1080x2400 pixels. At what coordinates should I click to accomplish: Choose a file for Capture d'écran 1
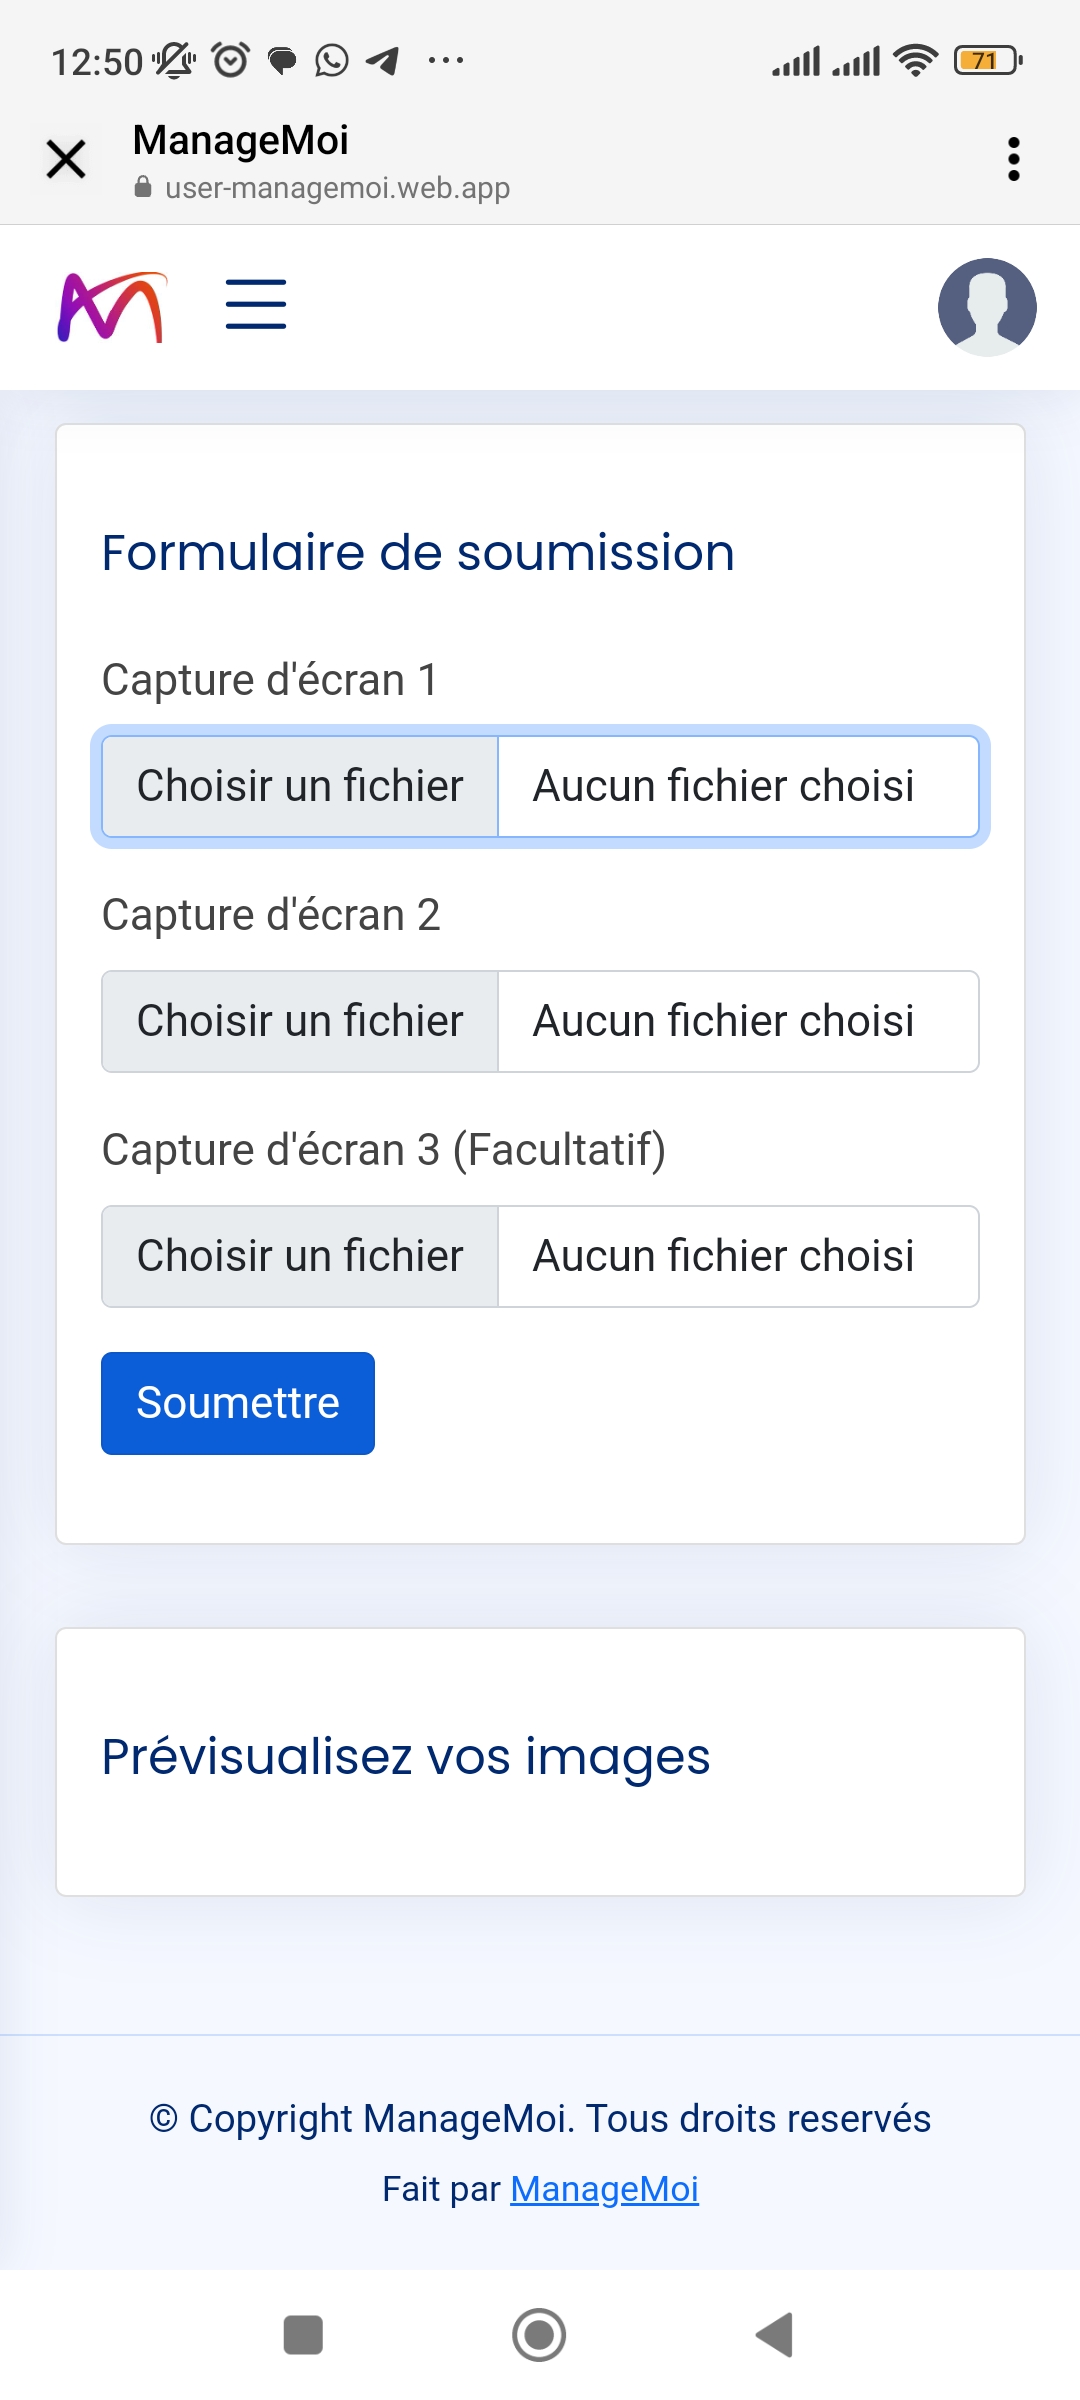click(x=300, y=787)
